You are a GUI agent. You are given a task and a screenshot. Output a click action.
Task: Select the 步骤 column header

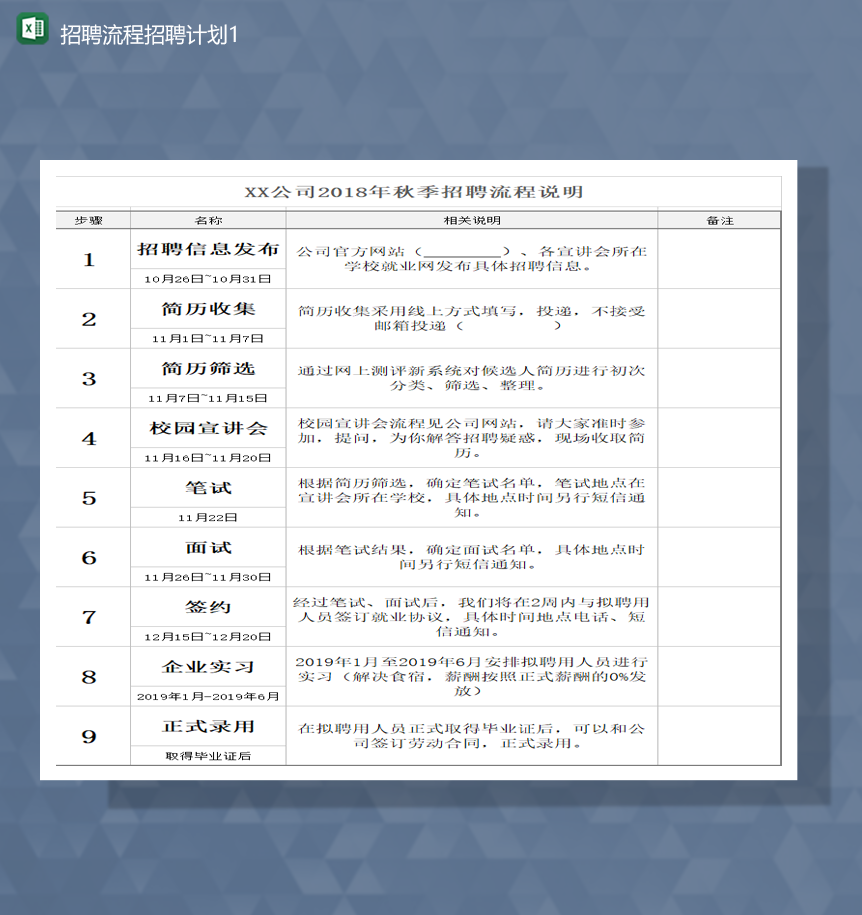(x=91, y=219)
